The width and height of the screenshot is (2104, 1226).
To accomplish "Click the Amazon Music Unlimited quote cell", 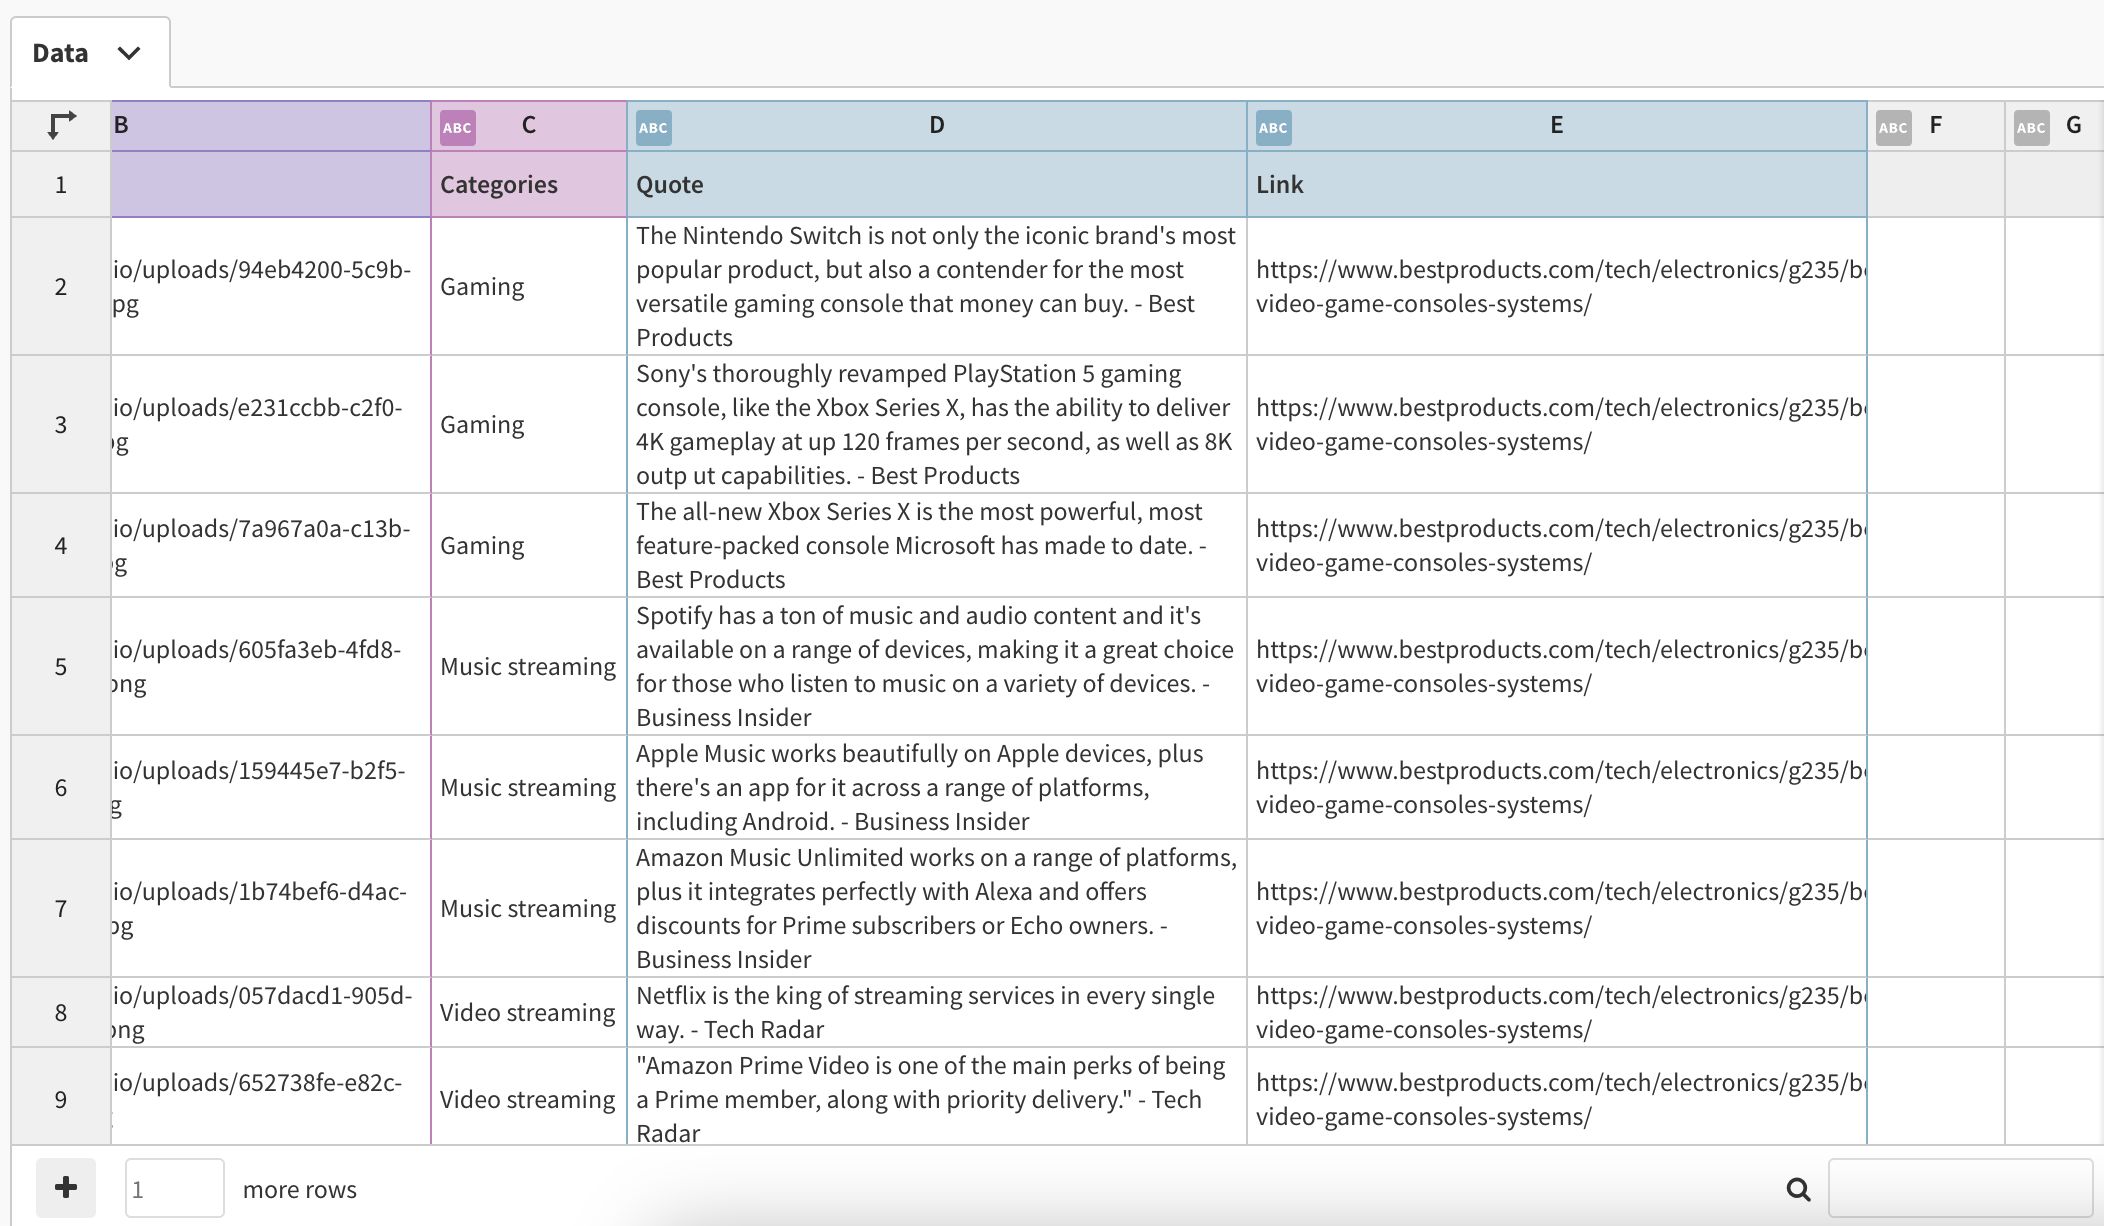I will 937,908.
